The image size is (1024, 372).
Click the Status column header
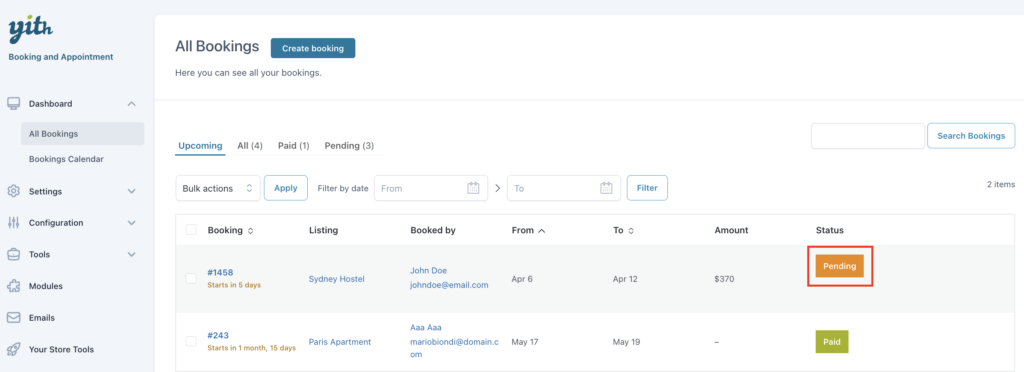[x=830, y=230]
